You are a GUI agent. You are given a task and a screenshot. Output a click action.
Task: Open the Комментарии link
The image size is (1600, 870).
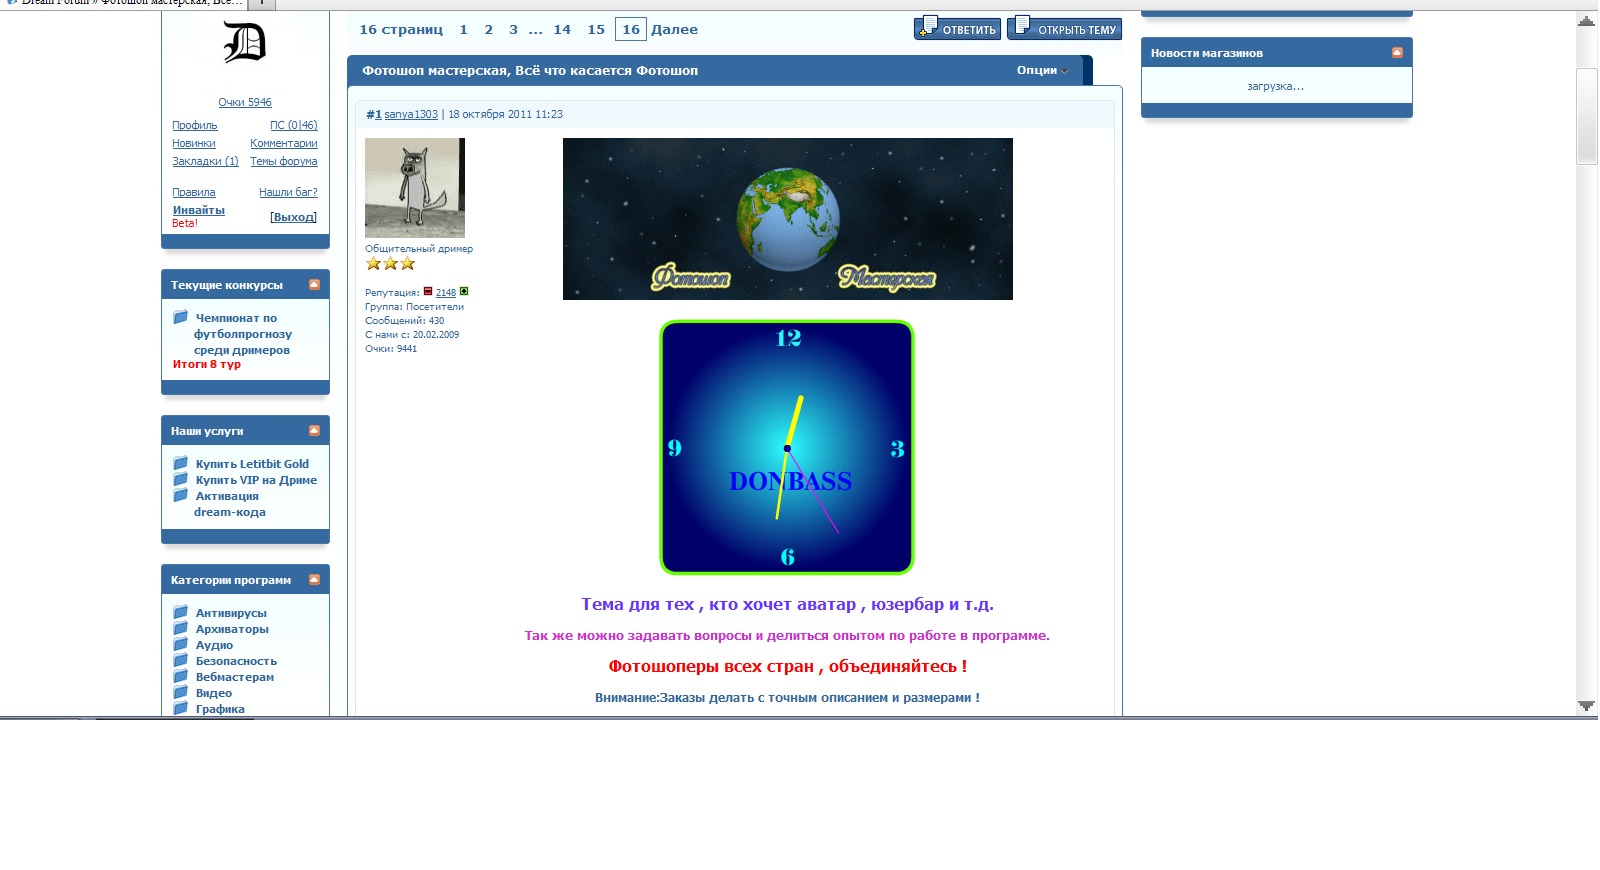pos(284,143)
